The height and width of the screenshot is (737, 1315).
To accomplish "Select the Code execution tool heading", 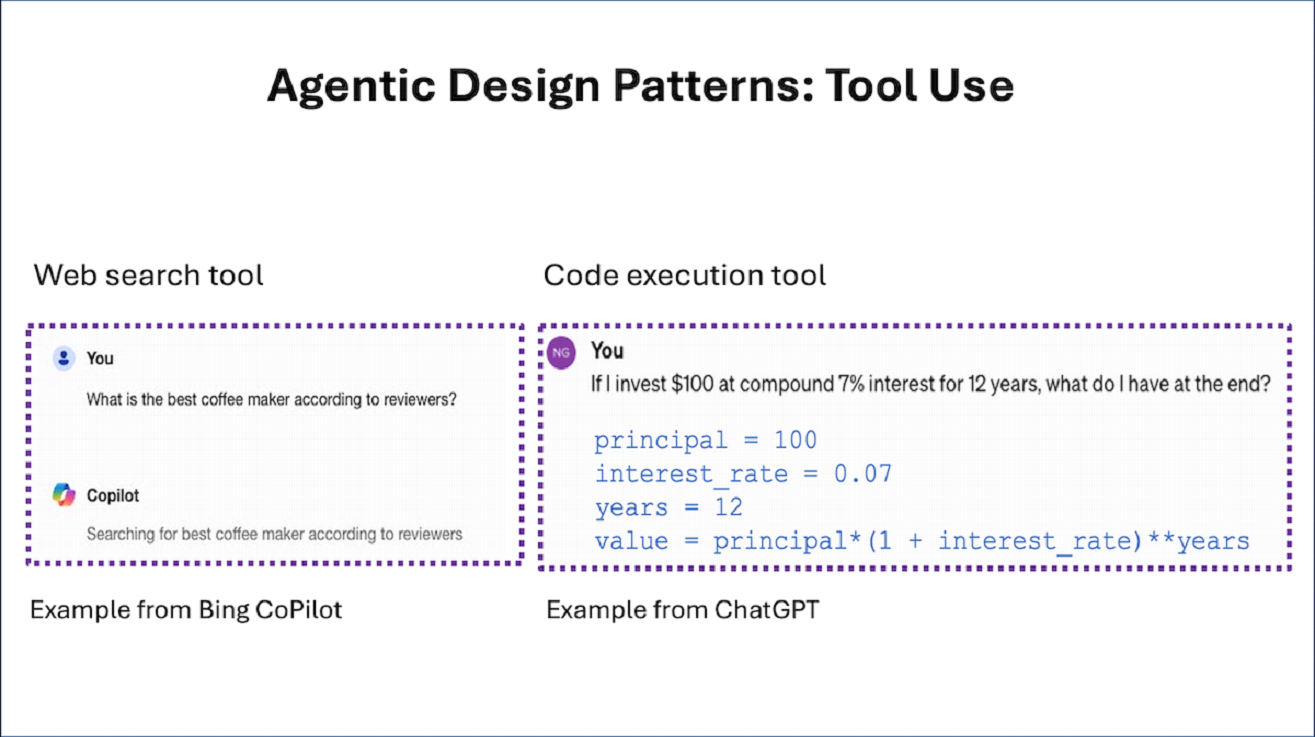I will click(x=684, y=274).
